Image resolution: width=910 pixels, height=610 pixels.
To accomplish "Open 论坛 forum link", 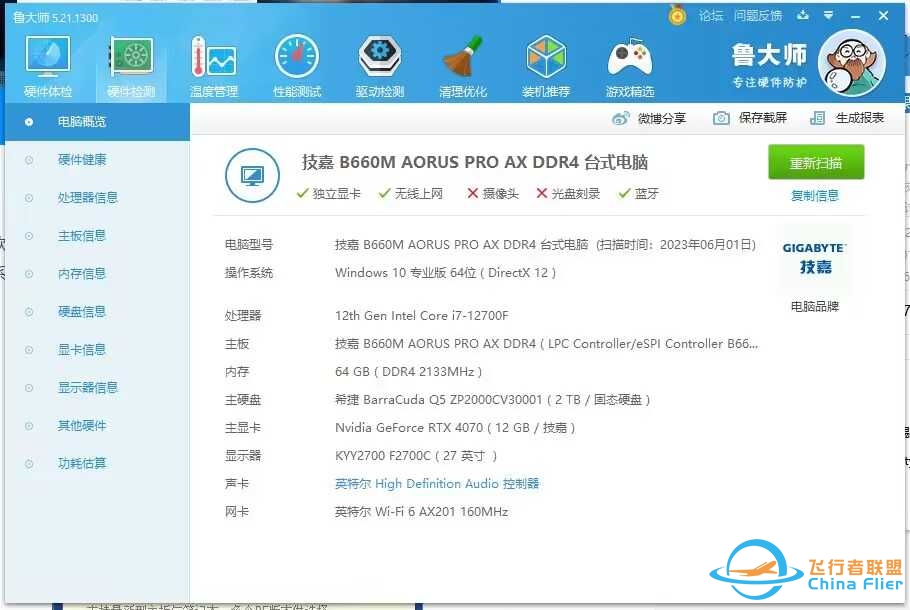I will (711, 16).
